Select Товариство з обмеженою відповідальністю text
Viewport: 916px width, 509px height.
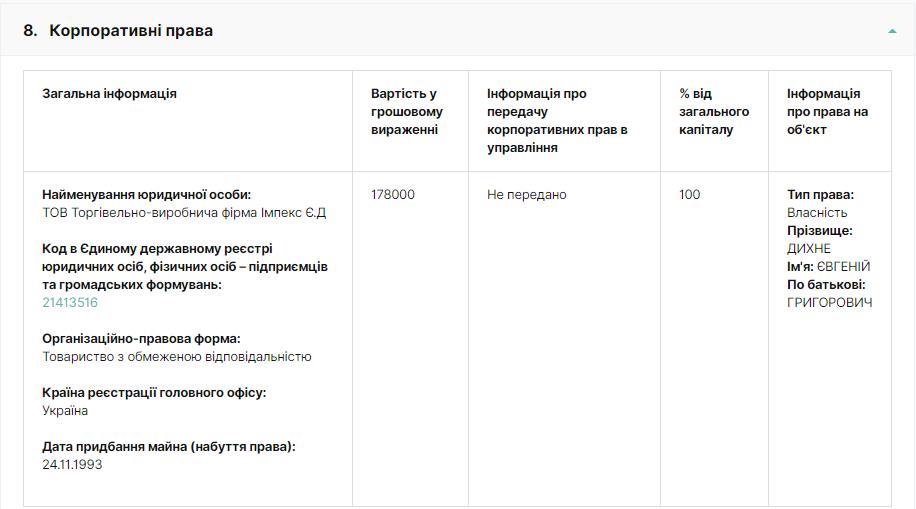(177, 357)
